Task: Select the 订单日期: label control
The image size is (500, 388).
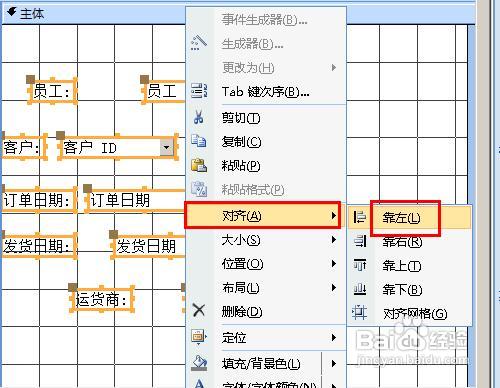Action: click(38, 200)
